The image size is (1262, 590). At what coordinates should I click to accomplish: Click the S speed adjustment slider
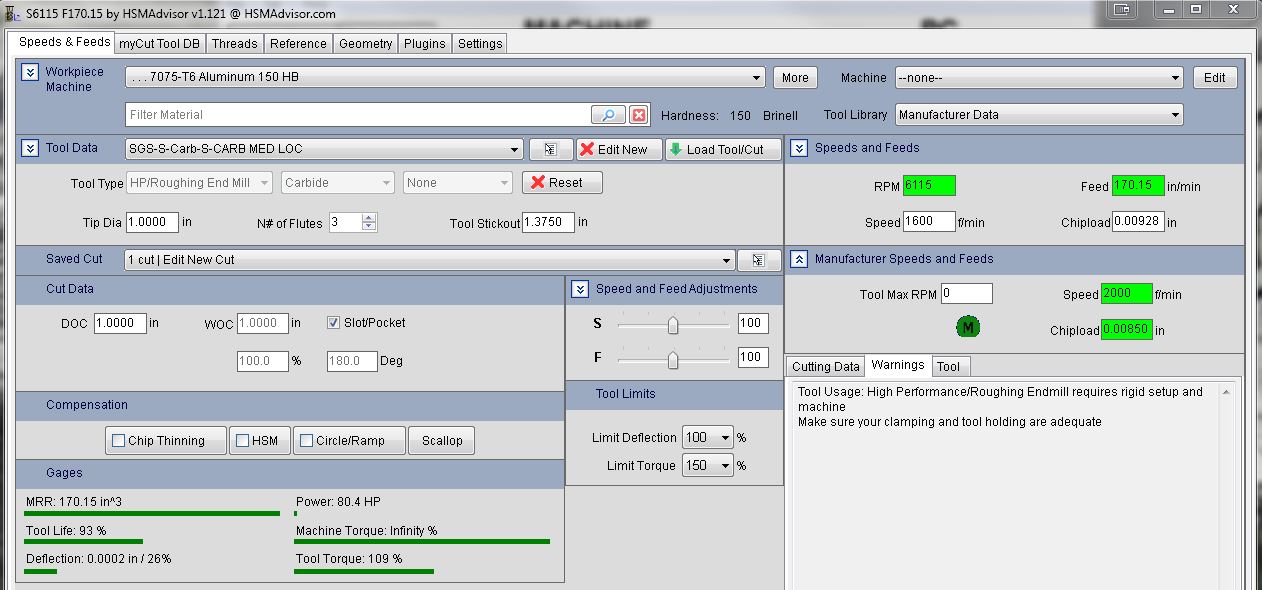[673, 325]
